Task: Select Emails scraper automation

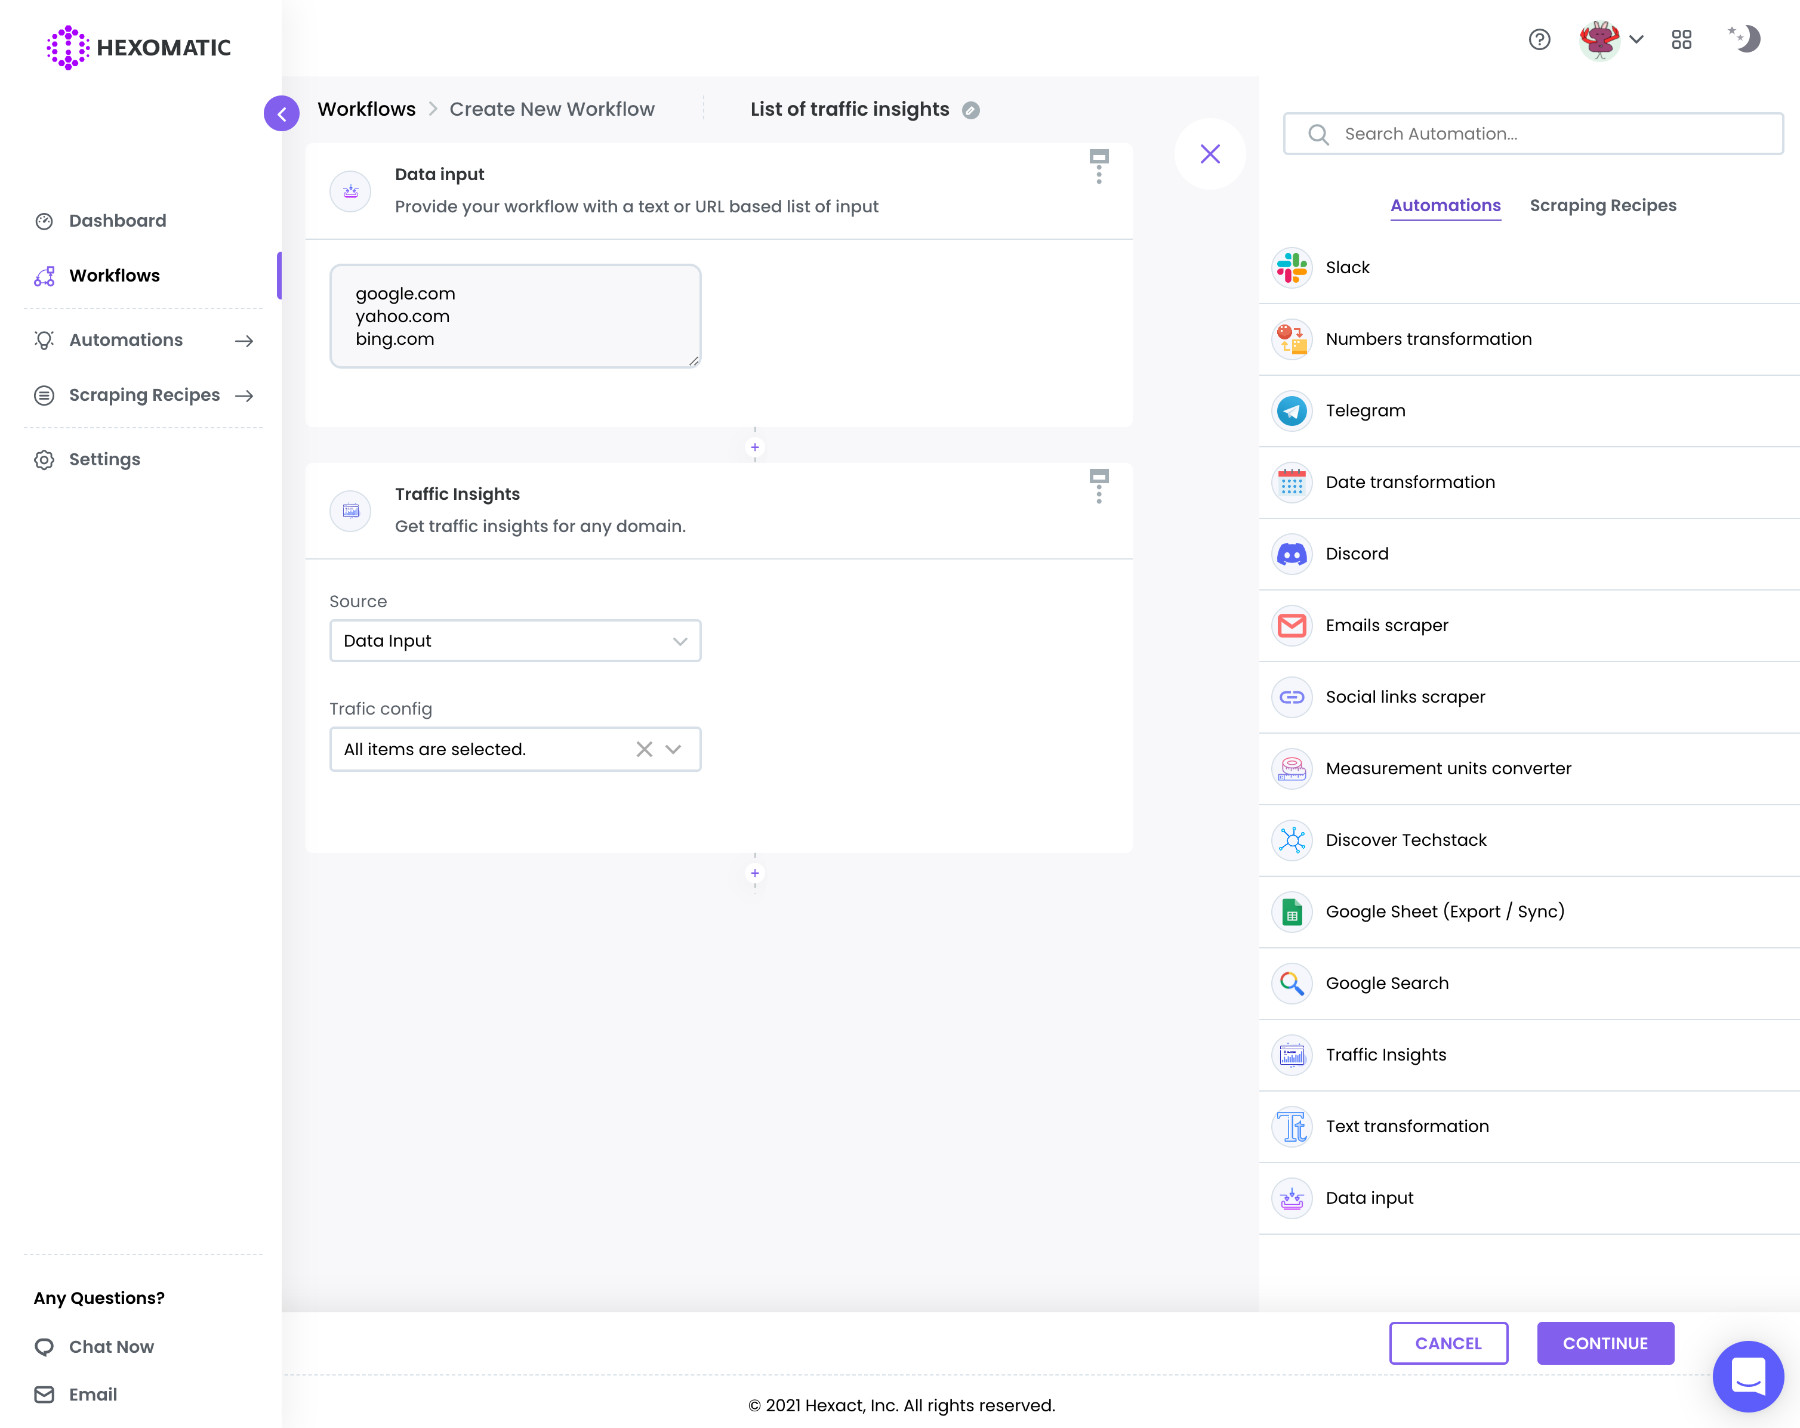Action: click(x=1529, y=625)
